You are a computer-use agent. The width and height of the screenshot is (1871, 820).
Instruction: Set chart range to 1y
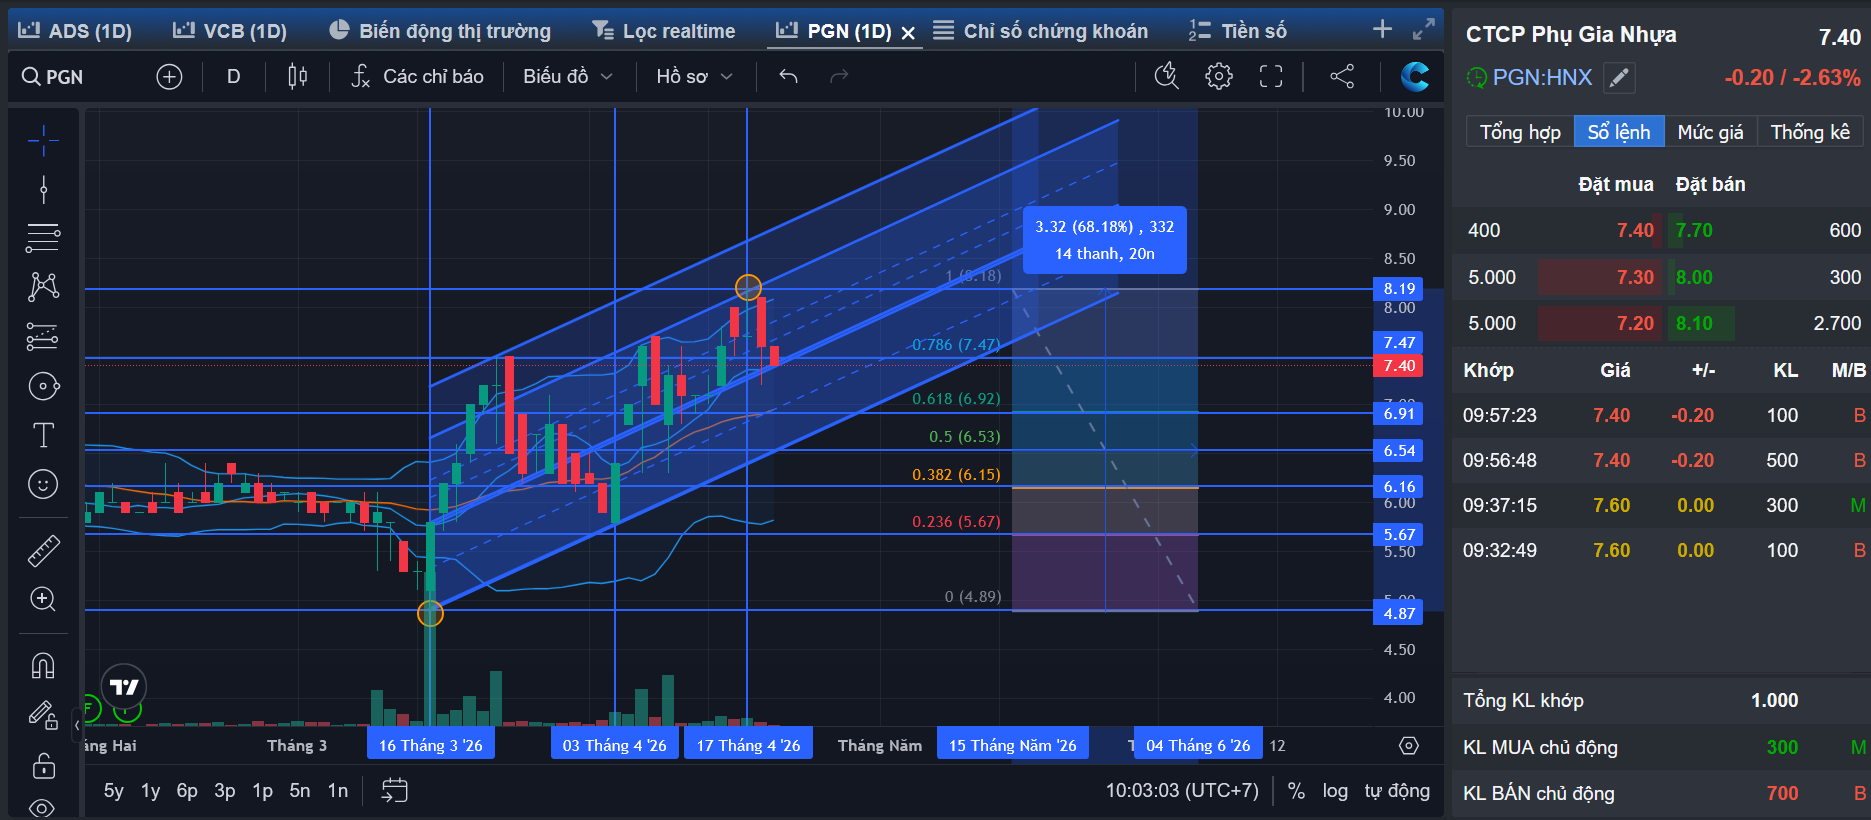click(150, 791)
